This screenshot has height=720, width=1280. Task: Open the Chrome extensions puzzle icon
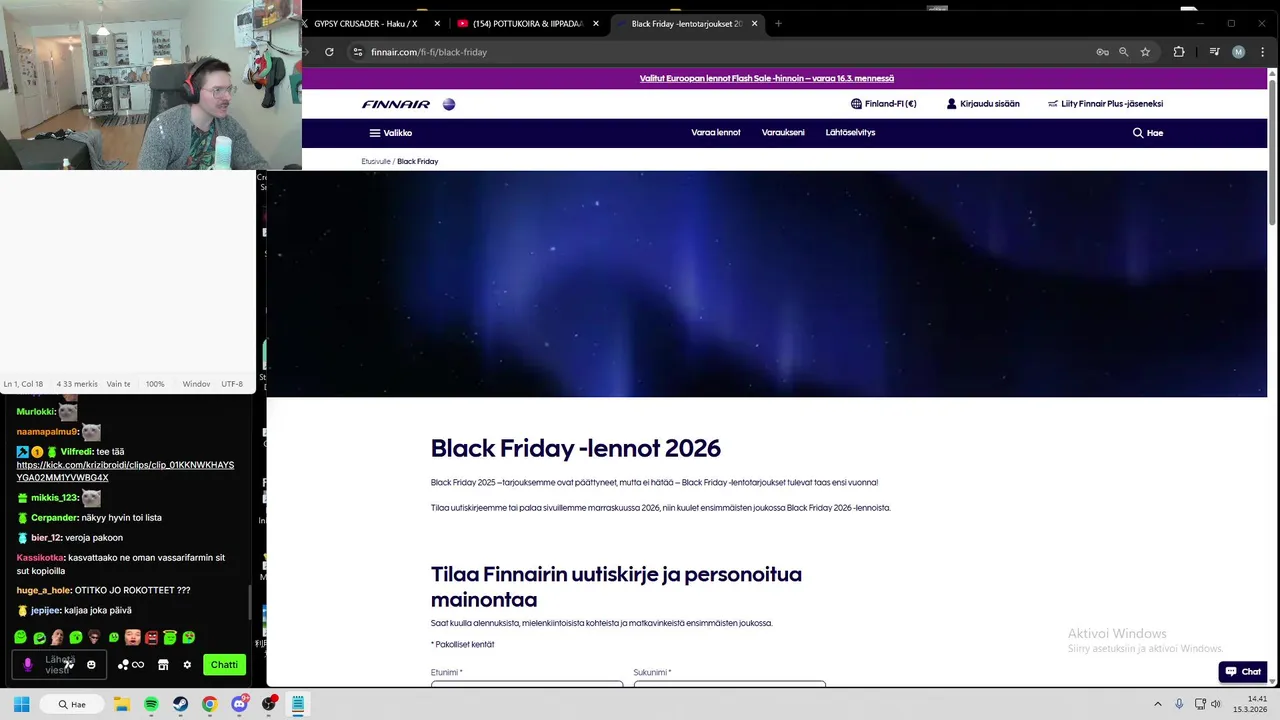coord(1179,52)
